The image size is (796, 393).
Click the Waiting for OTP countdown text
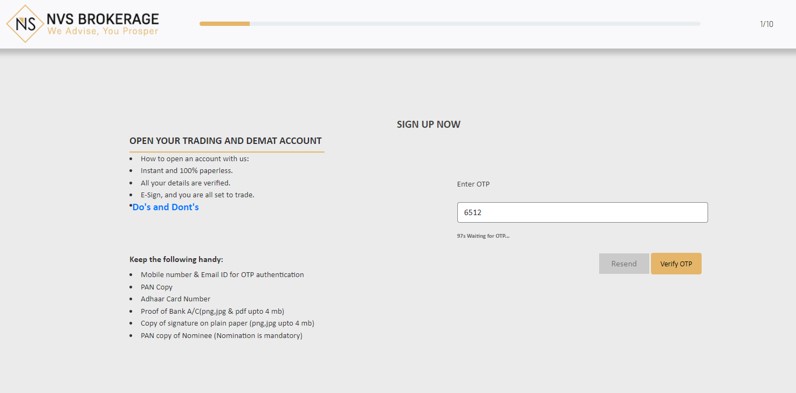click(x=483, y=236)
